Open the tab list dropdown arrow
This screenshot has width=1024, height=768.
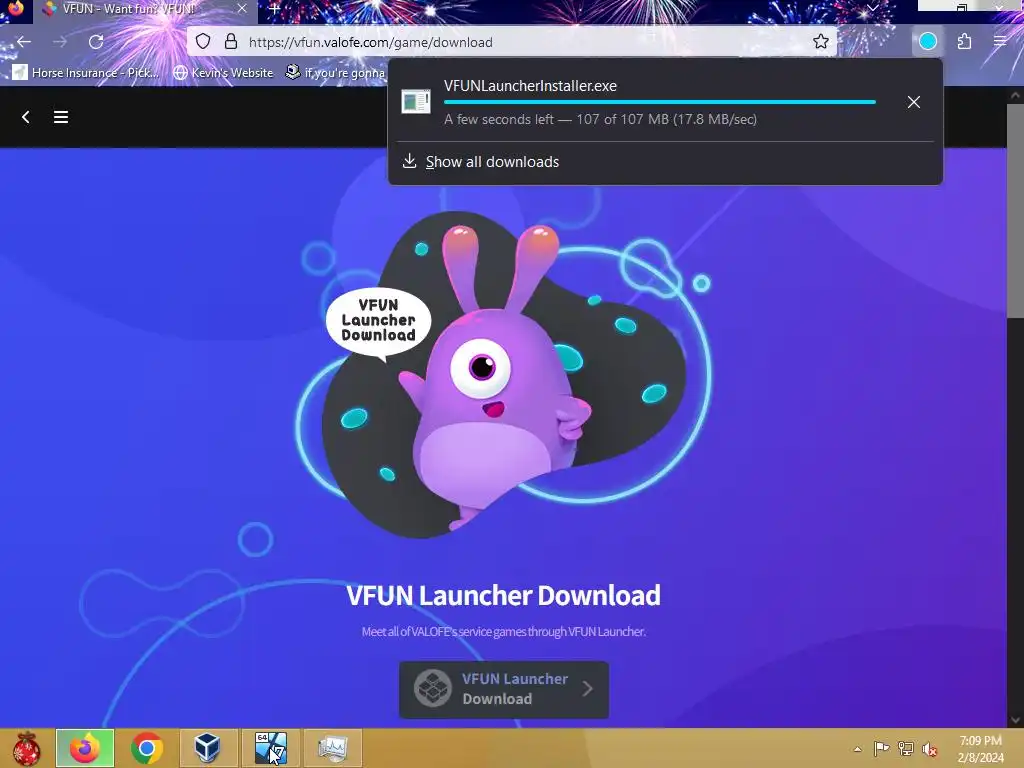(x=872, y=8)
